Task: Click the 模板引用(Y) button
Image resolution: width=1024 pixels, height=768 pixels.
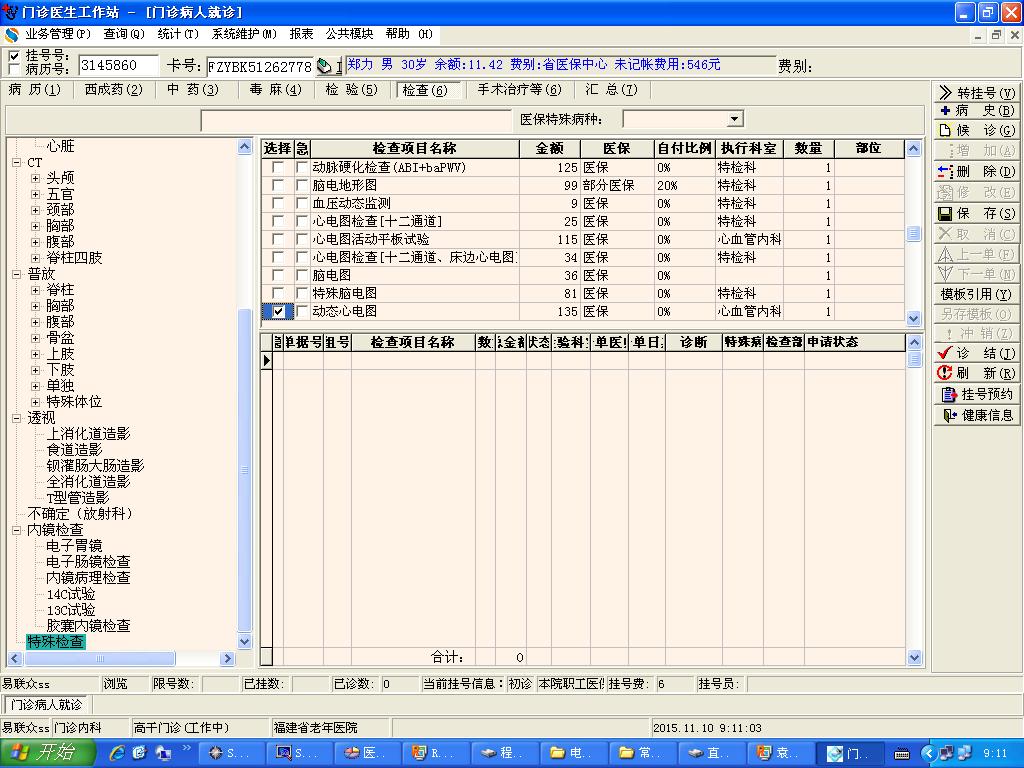Action: tap(976, 294)
